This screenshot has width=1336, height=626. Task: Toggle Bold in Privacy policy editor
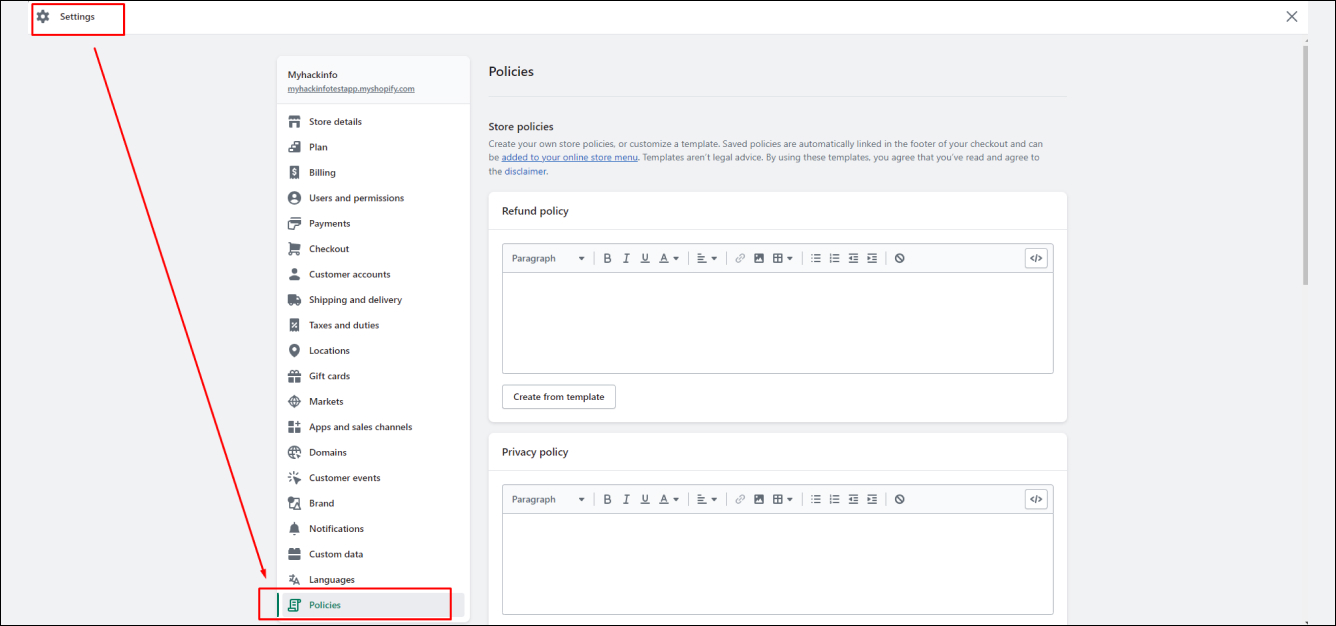point(607,499)
